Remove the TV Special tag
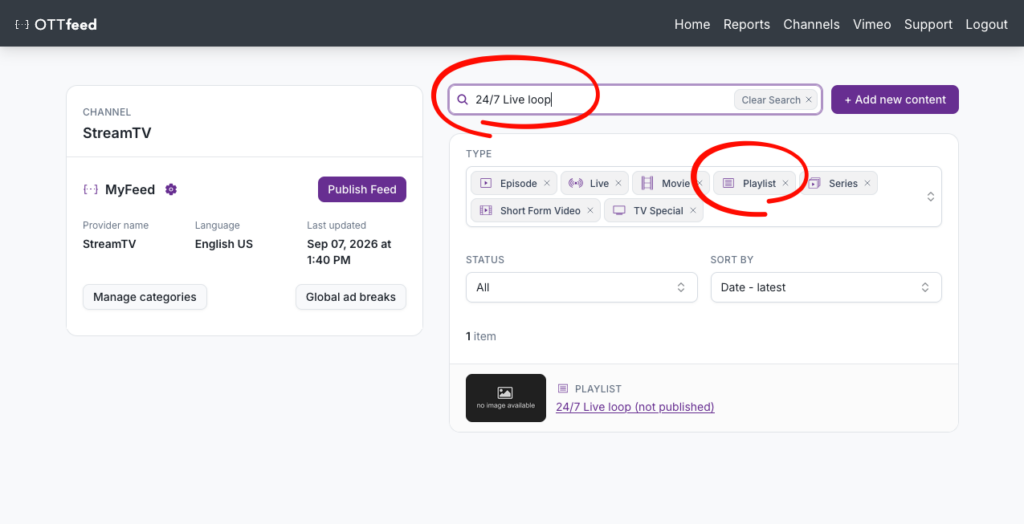1024x524 pixels. (693, 210)
